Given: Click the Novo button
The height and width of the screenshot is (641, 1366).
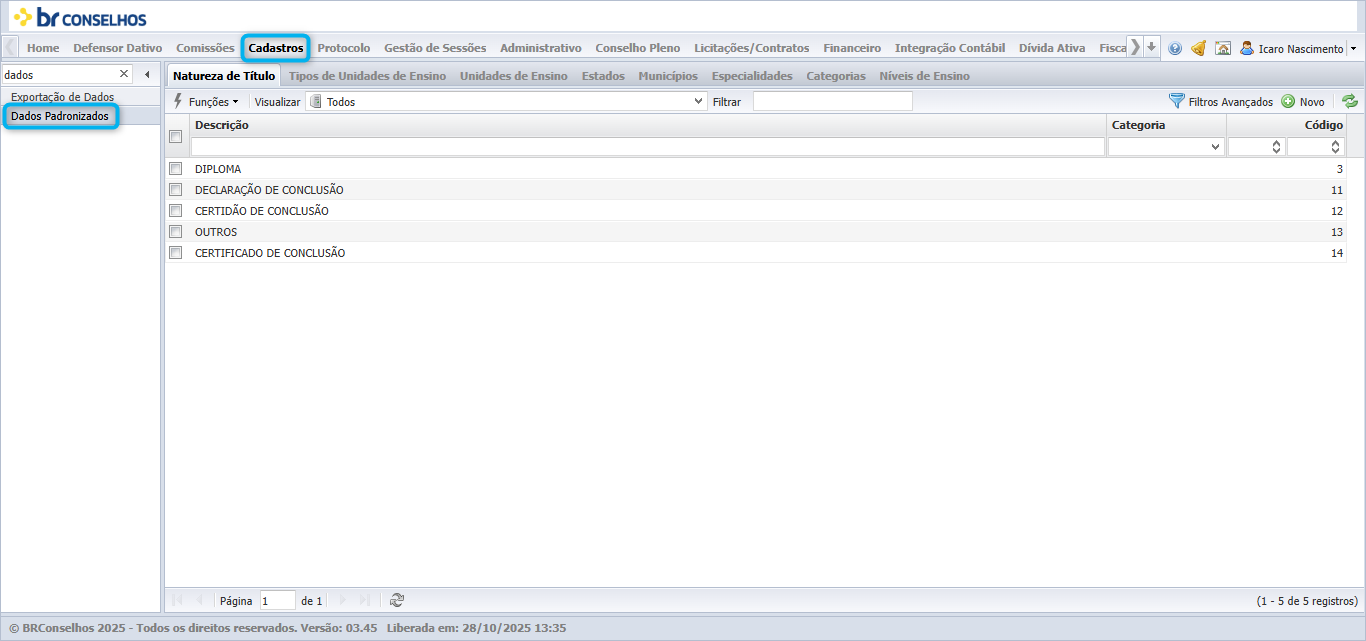Looking at the screenshot, I should (1303, 101).
